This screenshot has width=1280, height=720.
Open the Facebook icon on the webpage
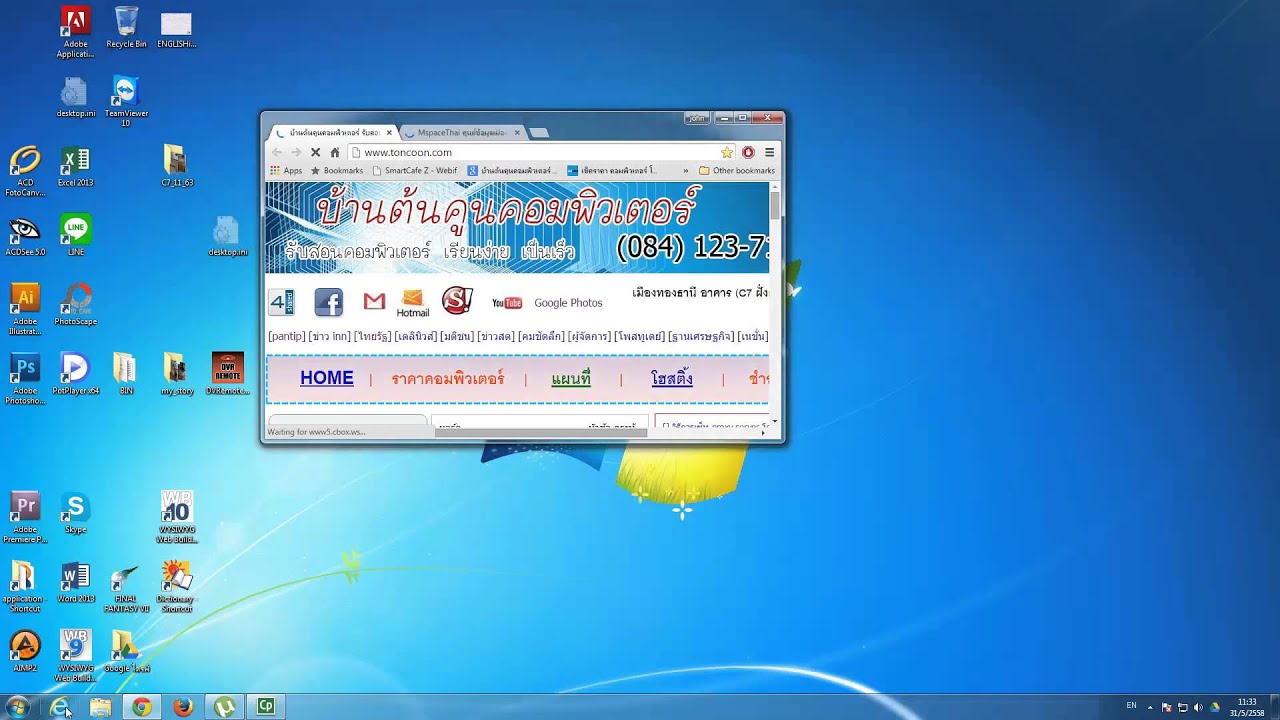coord(328,302)
